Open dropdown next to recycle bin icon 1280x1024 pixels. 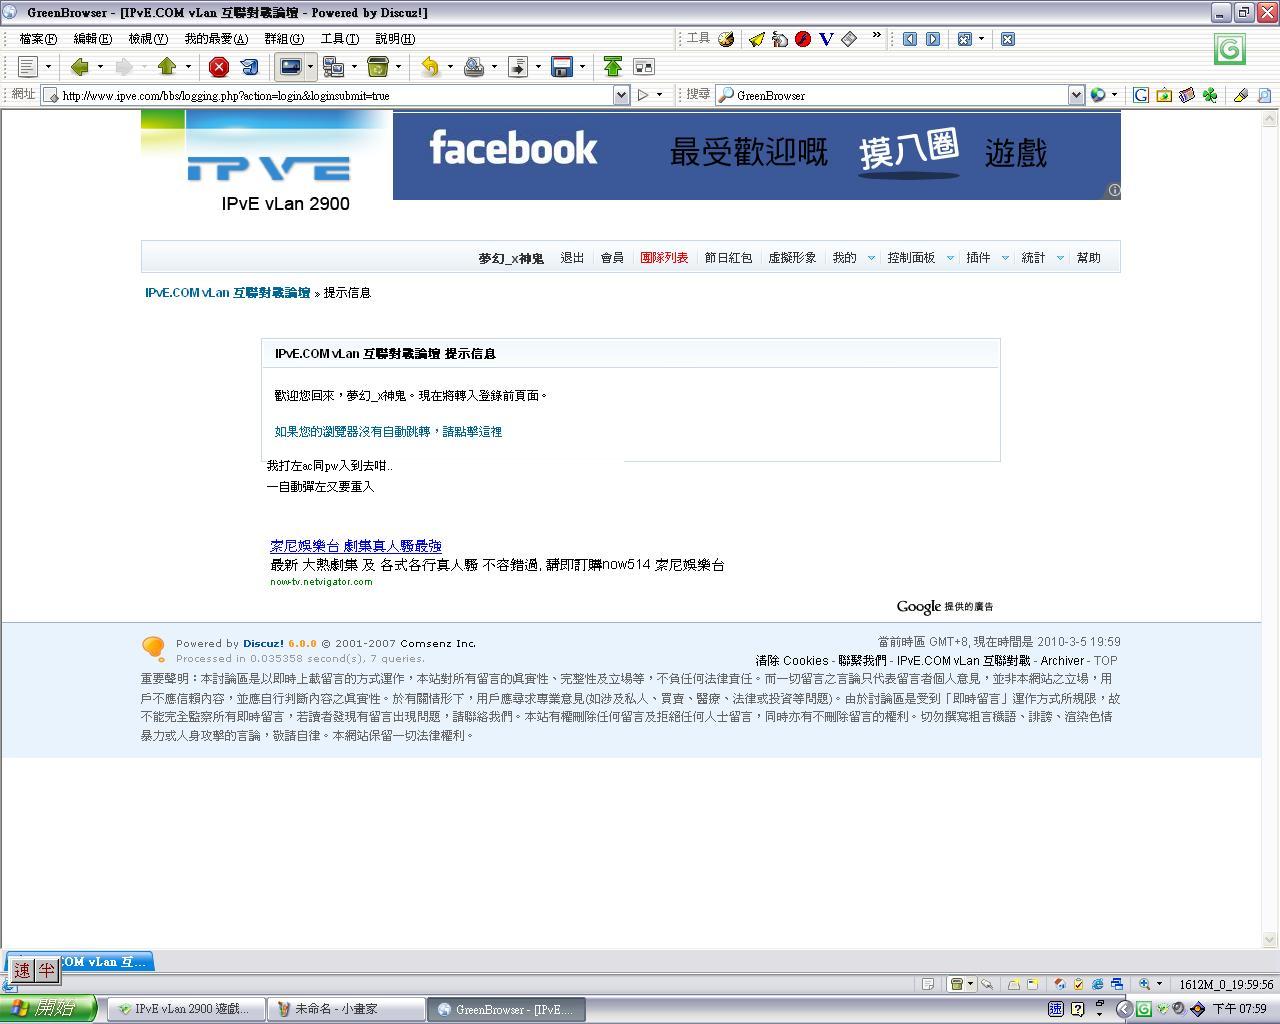(x=398, y=67)
